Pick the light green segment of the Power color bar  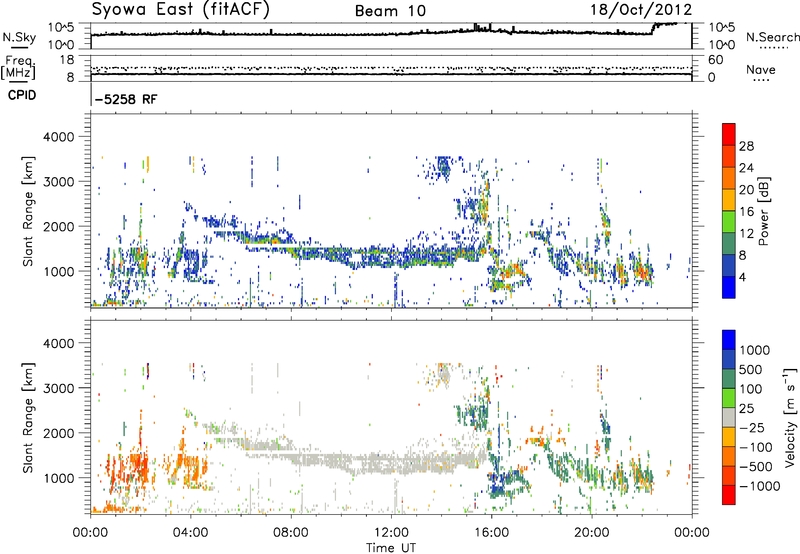click(x=729, y=221)
